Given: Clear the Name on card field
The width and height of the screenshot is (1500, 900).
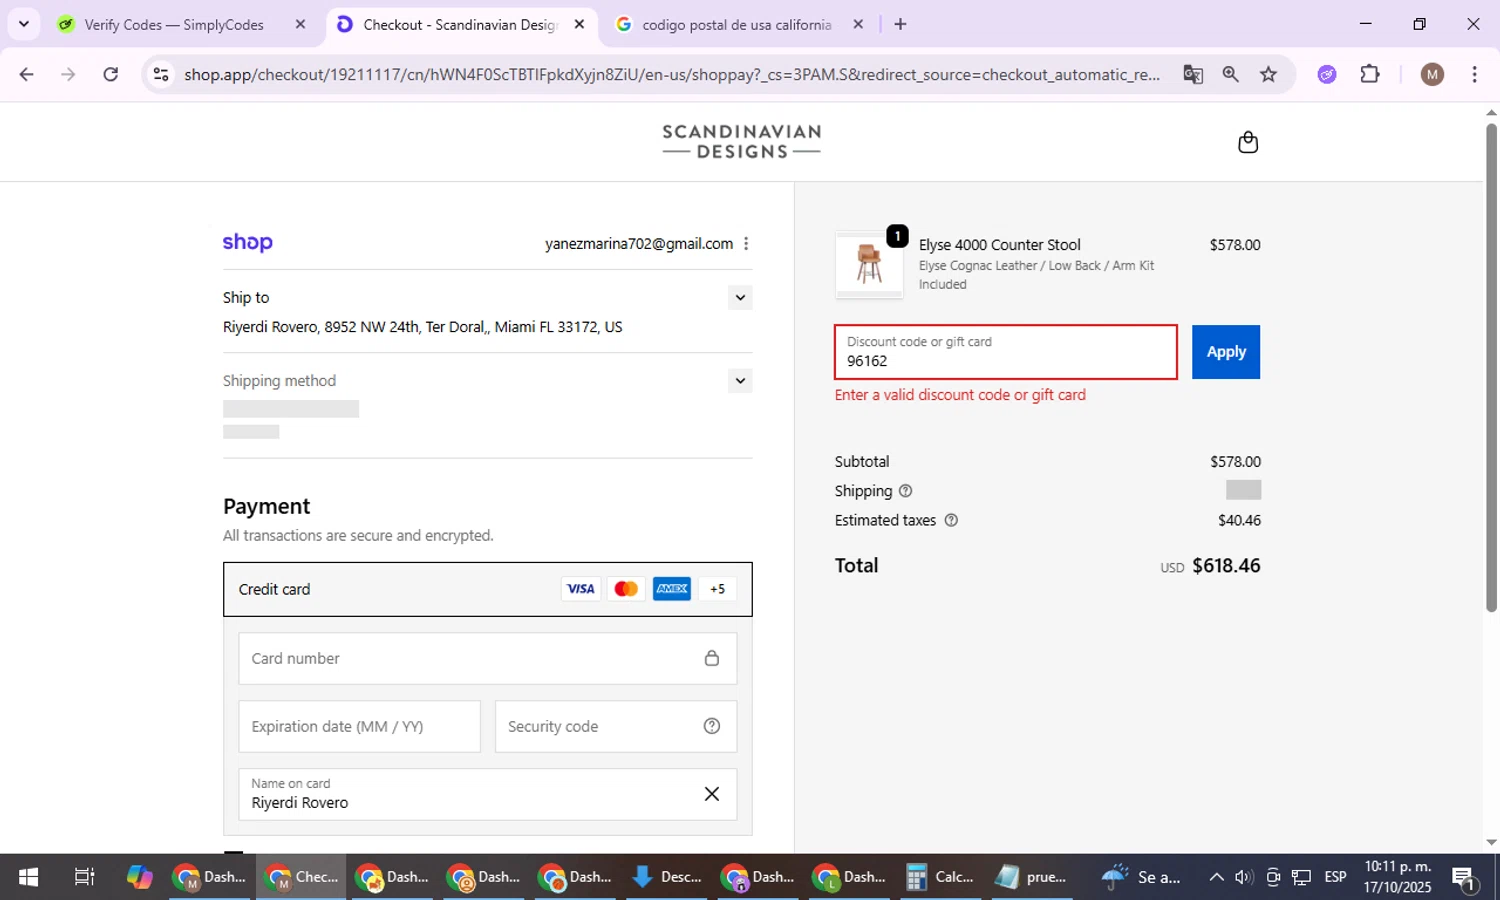Looking at the screenshot, I should coord(712,794).
